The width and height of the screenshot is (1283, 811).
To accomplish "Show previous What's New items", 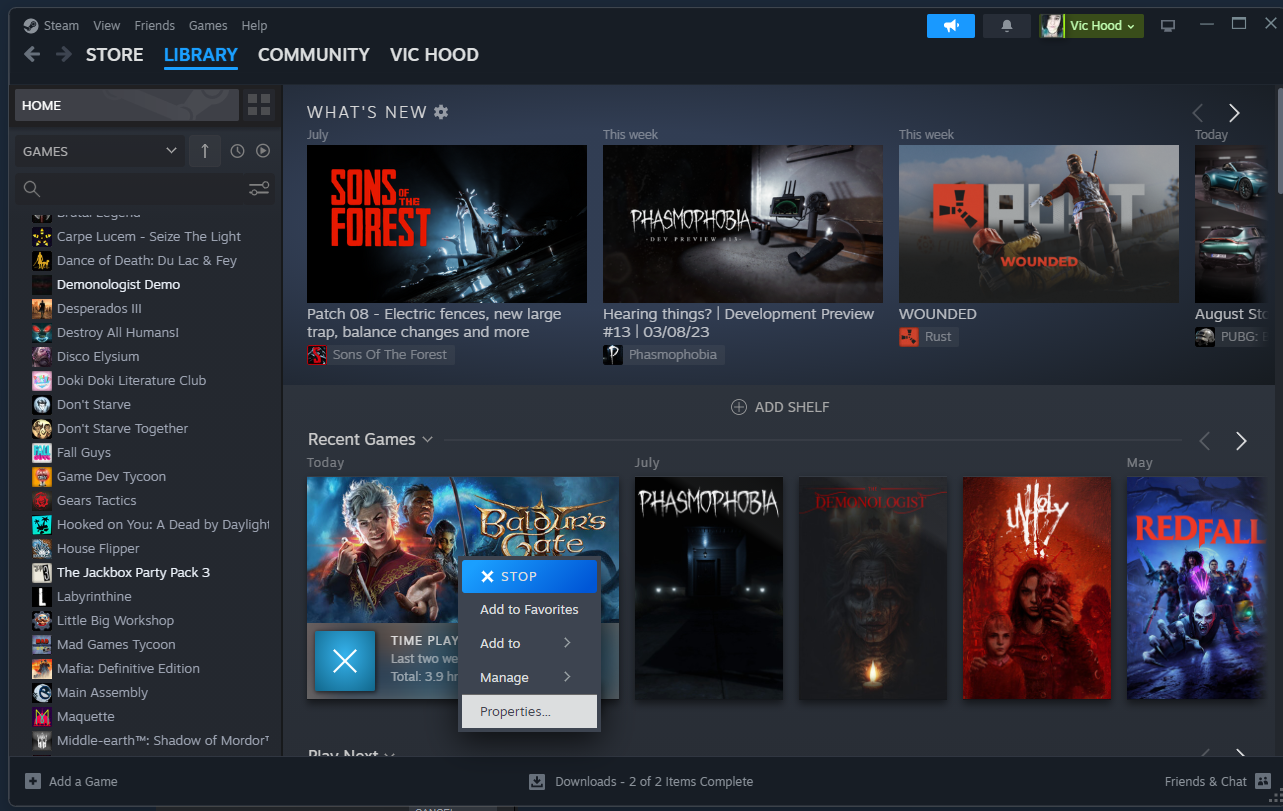I will pyautogui.click(x=1198, y=113).
